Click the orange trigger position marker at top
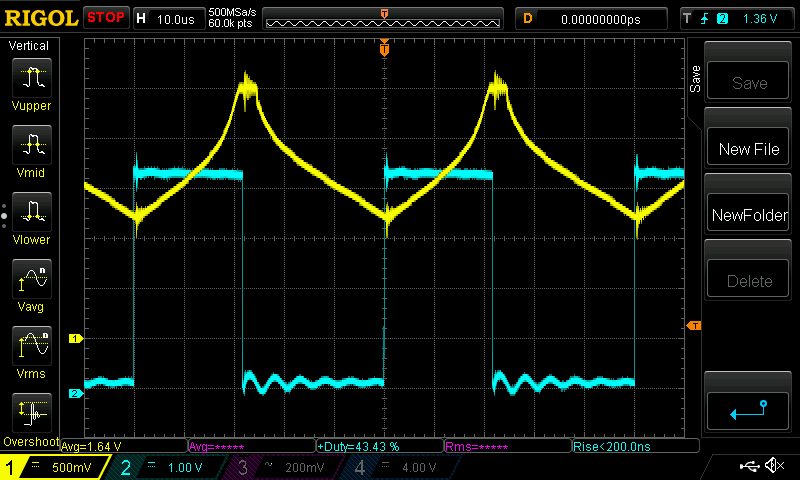The image size is (800, 480). tap(385, 48)
